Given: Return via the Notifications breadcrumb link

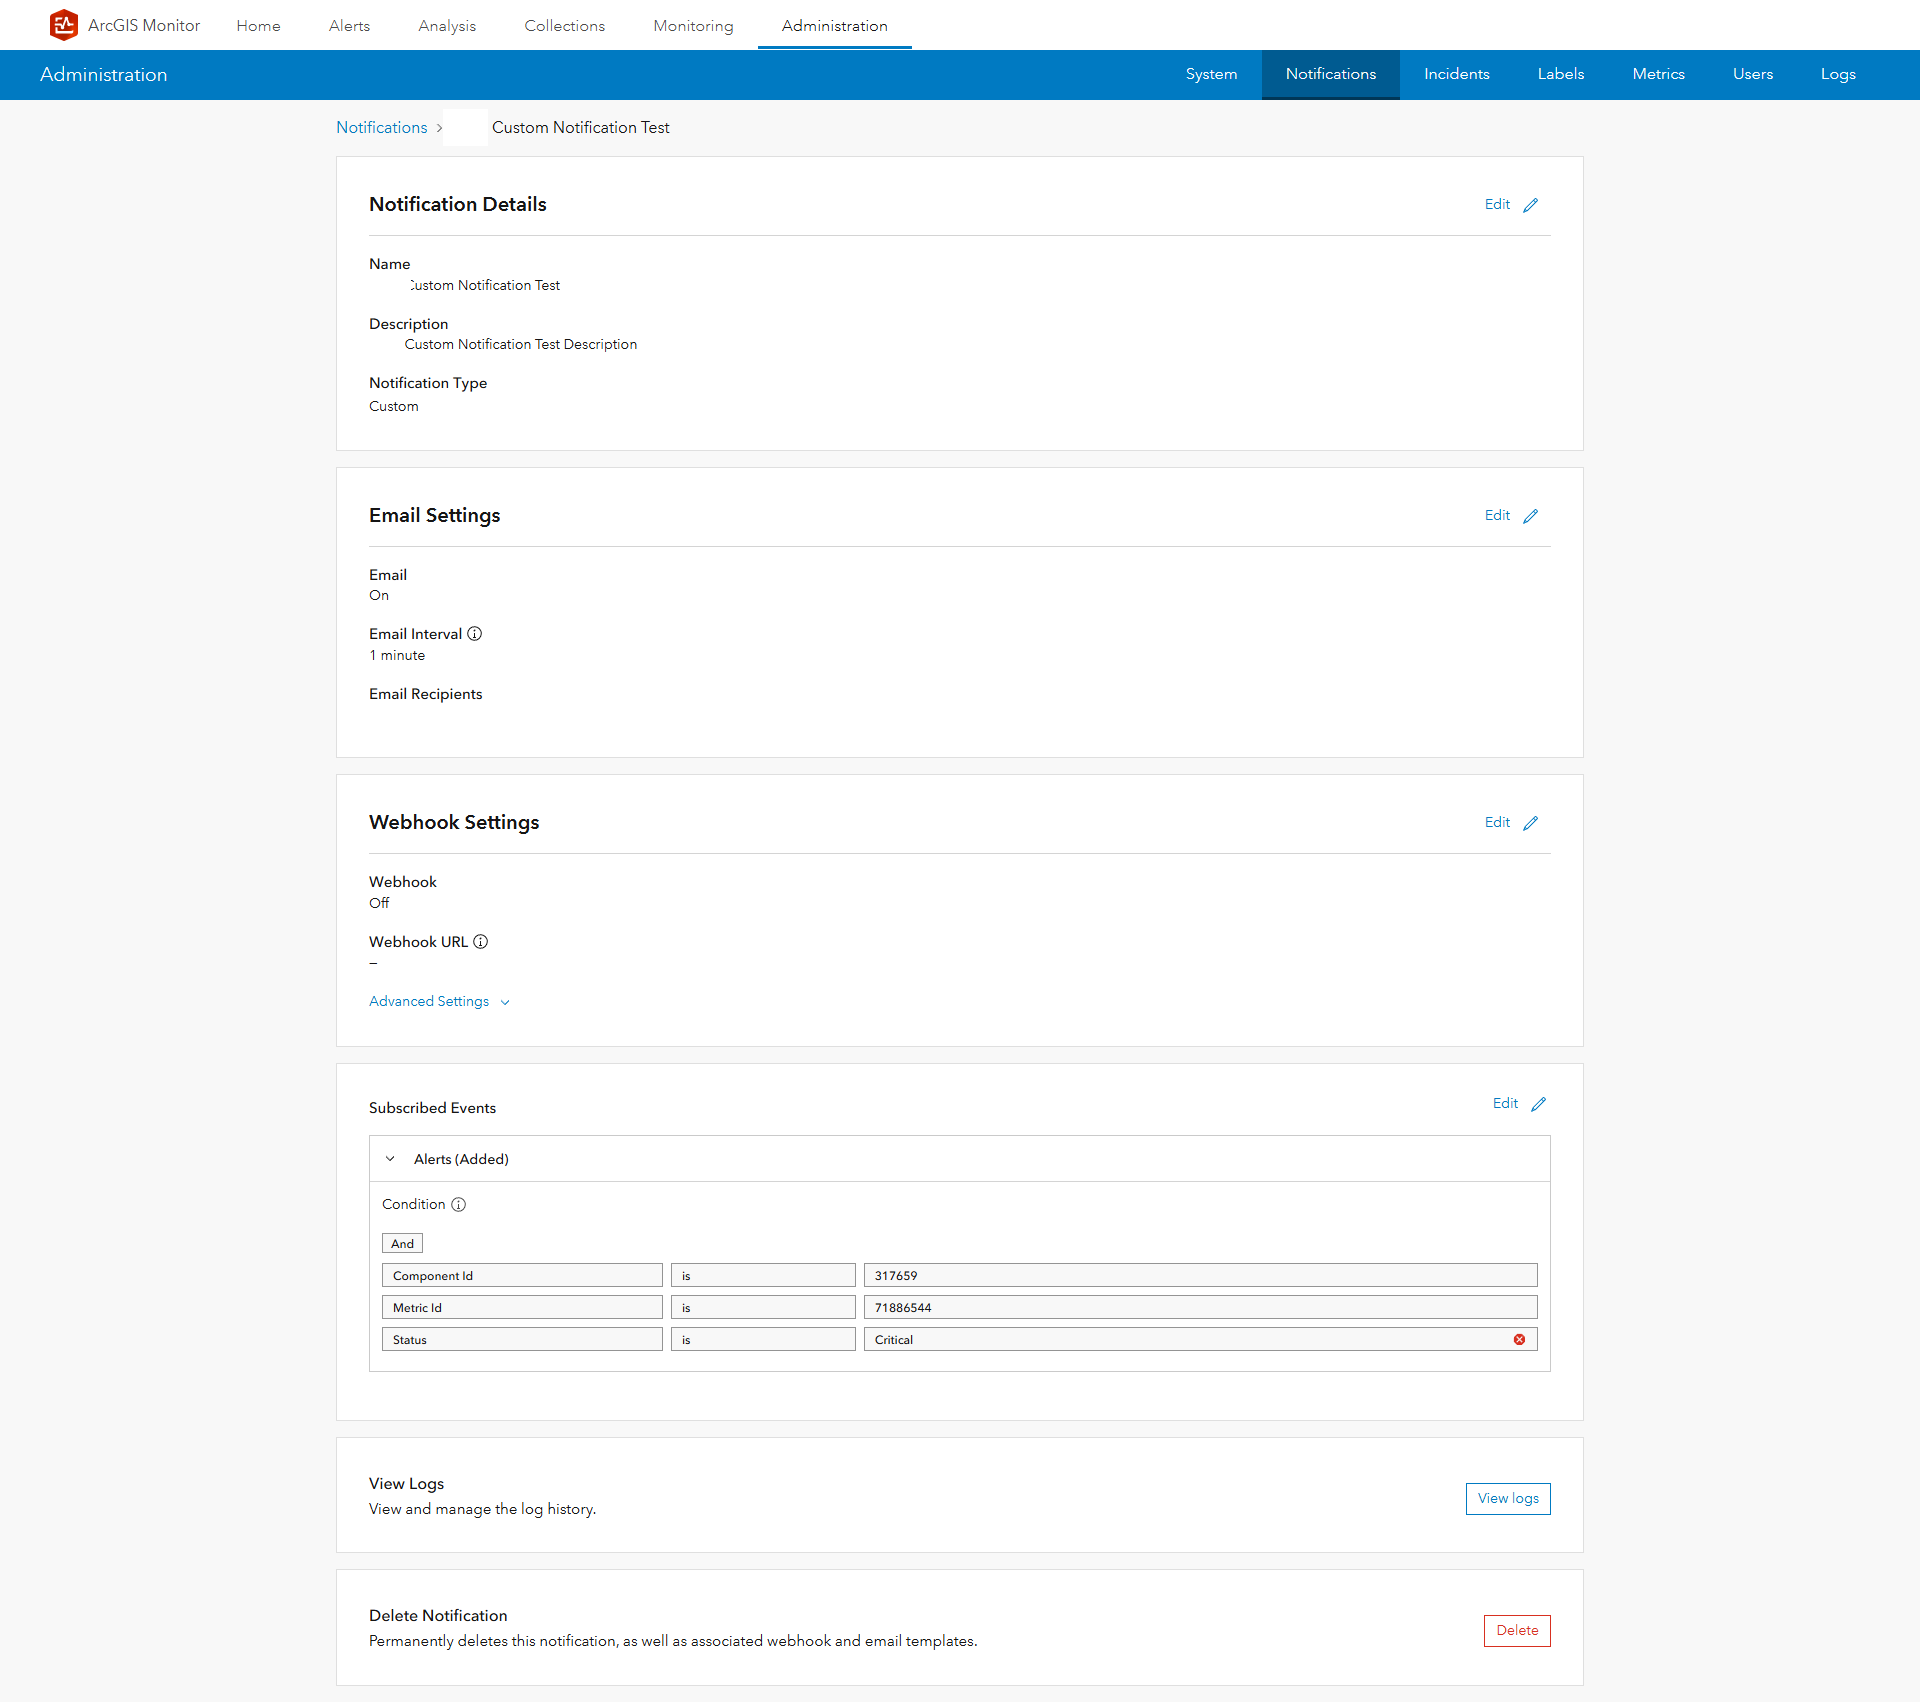Looking at the screenshot, I should pyautogui.click(x=381, y=127).
